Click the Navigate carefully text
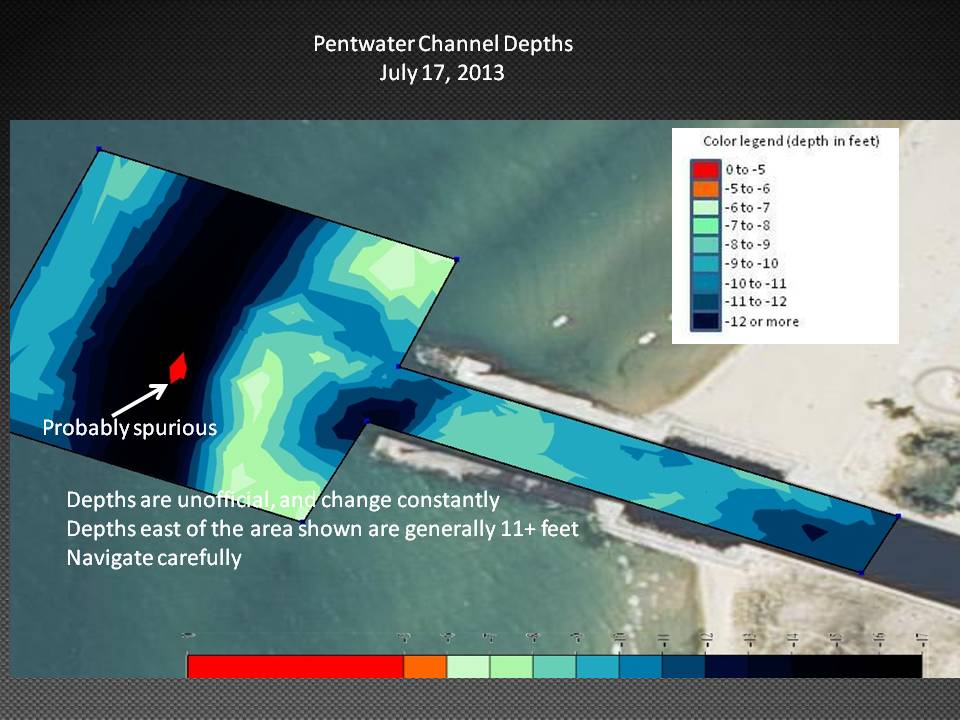The image size is (960, 720). (x=154, y=558)
